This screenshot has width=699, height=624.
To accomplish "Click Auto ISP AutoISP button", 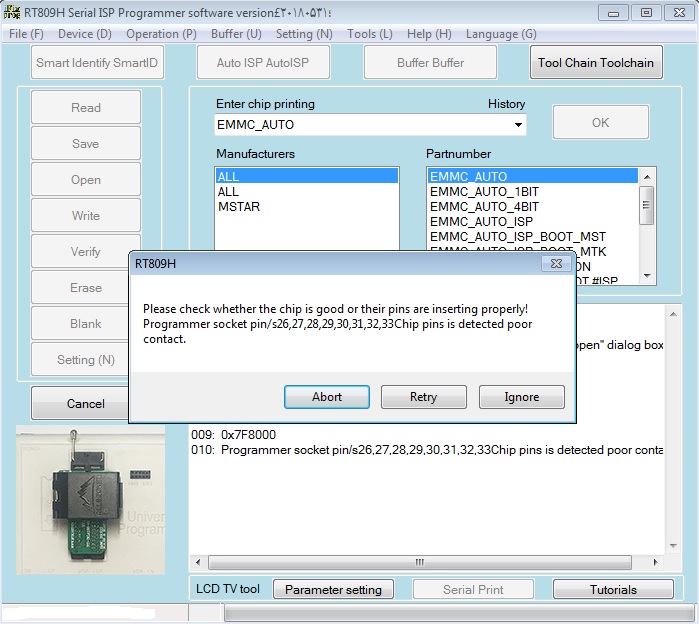I will coord(263,62).
